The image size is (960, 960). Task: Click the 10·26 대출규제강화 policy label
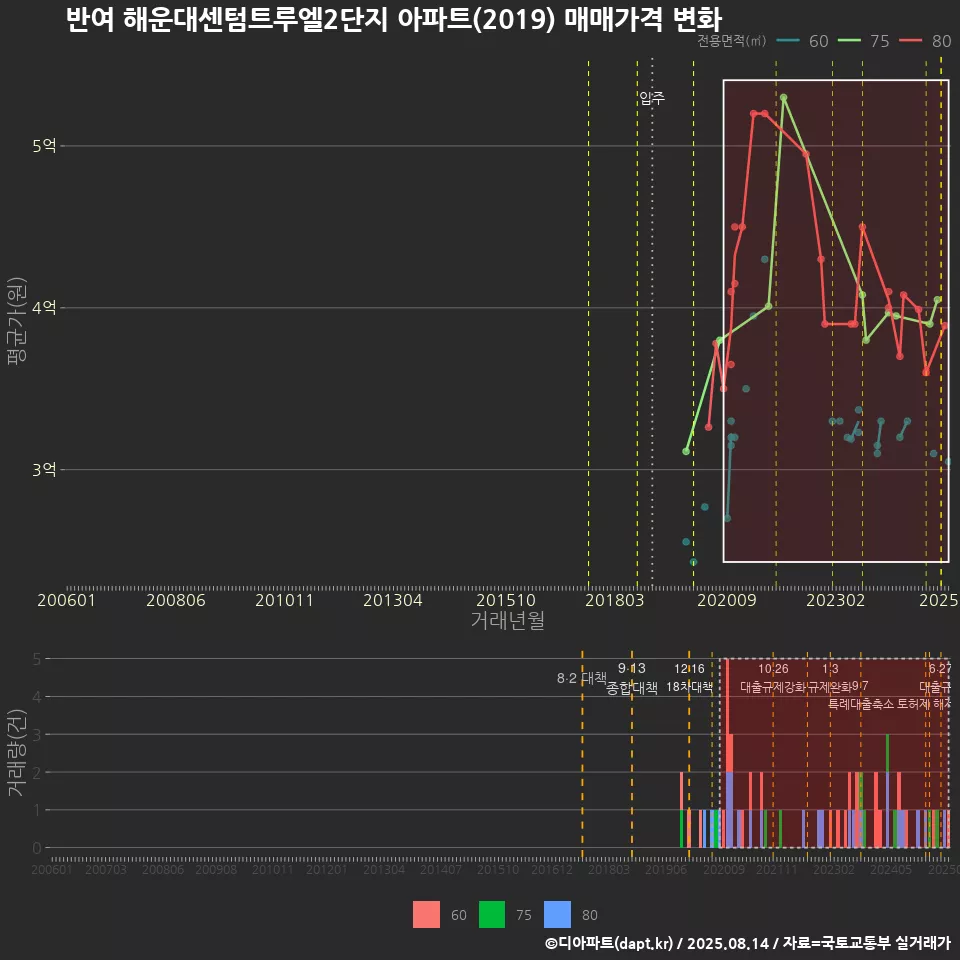[773, 678]
